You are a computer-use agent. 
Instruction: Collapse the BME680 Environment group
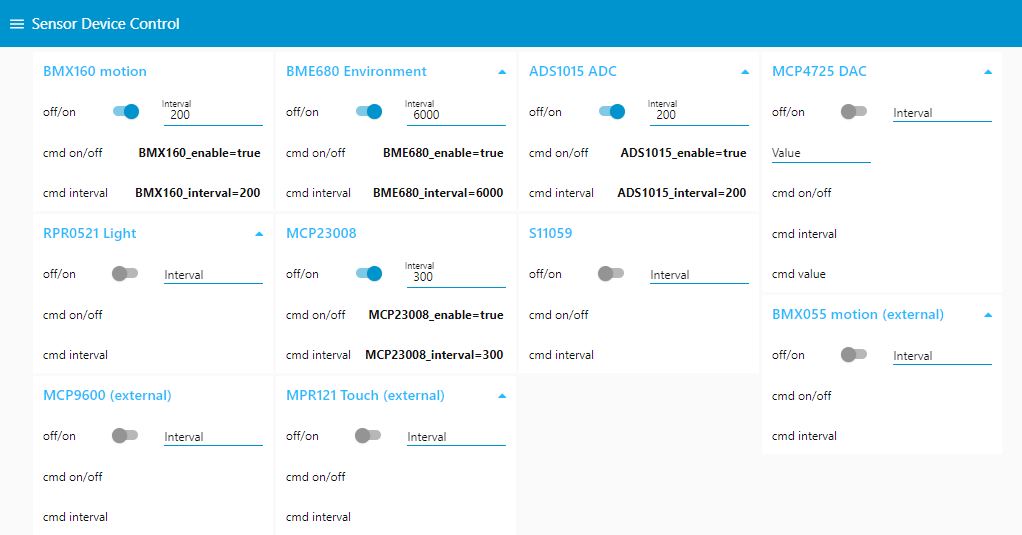[x=502, y=72]
